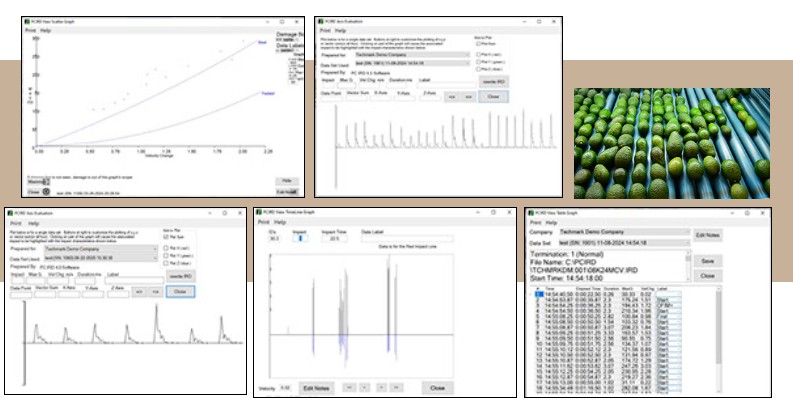Enable Plot X checkbox in top Axis Evaluation
The width and height of the screenshot is (793, 404).
(x=479, y=54)
